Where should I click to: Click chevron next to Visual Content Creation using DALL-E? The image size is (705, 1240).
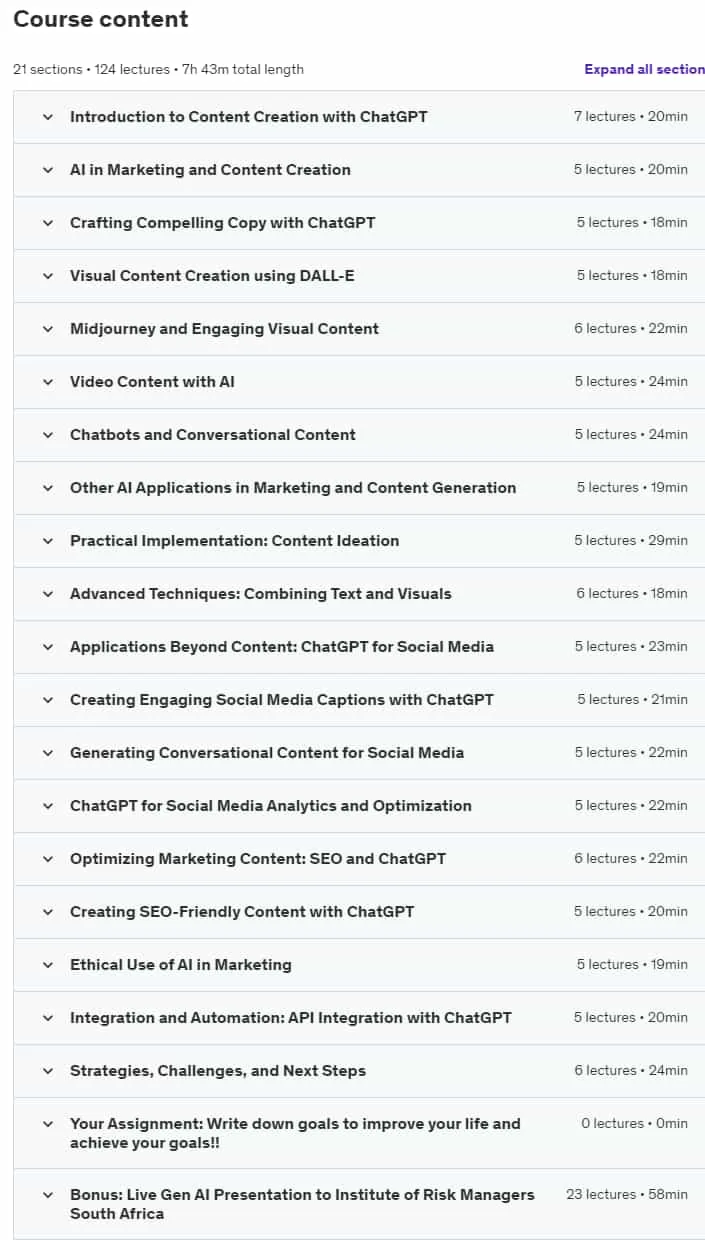47,276
